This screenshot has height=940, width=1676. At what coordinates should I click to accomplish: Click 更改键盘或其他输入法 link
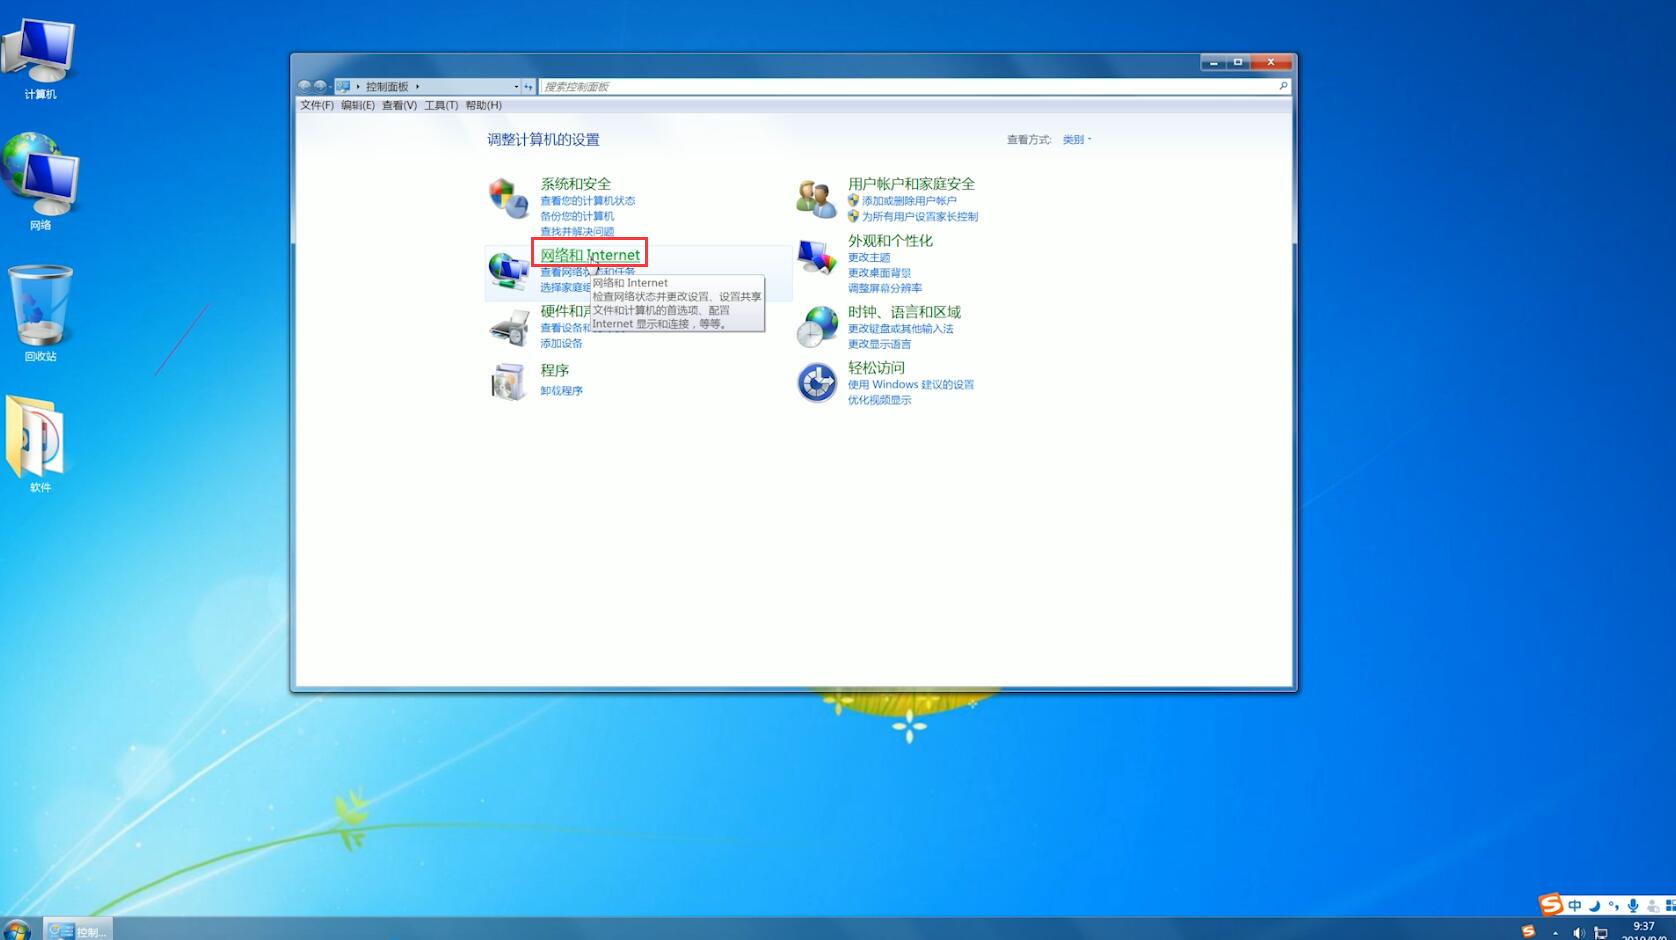pyautogui.click(x=901, y=329)
